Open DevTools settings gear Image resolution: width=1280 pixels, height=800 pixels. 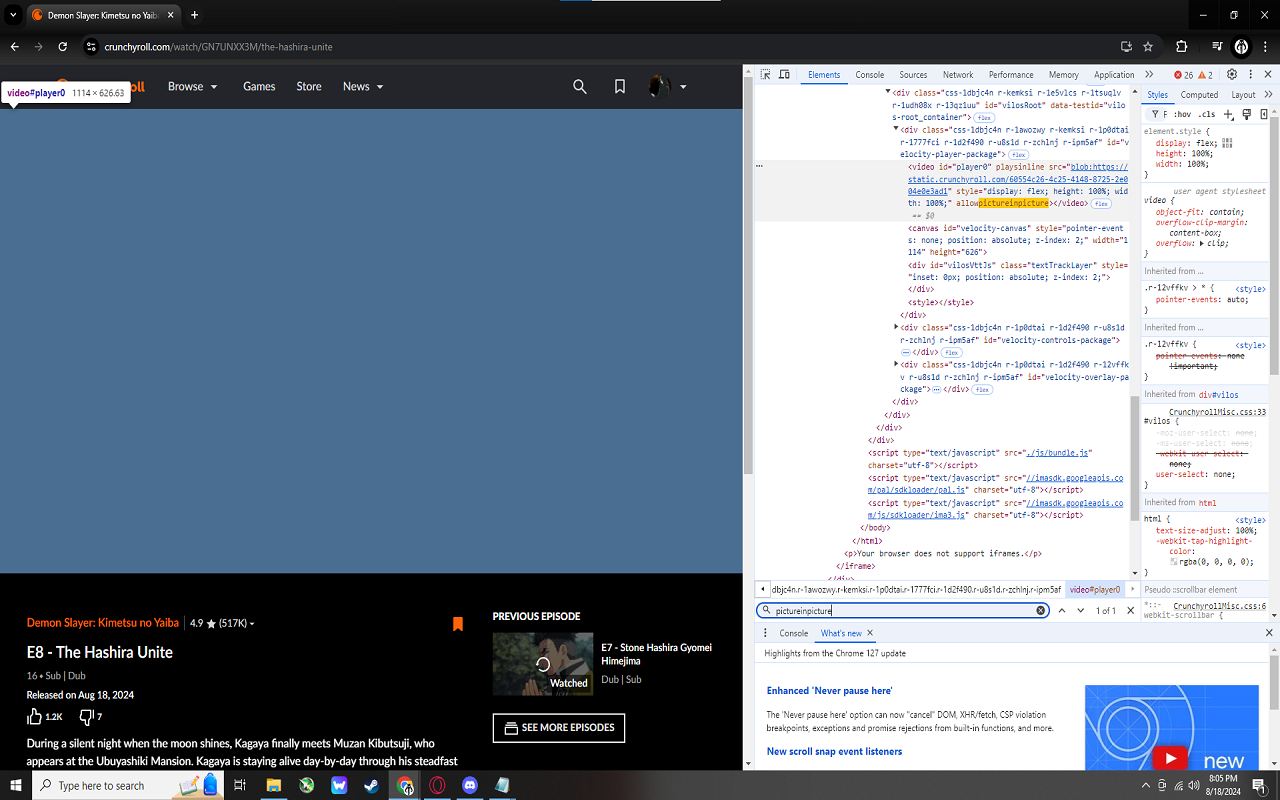1232,75
